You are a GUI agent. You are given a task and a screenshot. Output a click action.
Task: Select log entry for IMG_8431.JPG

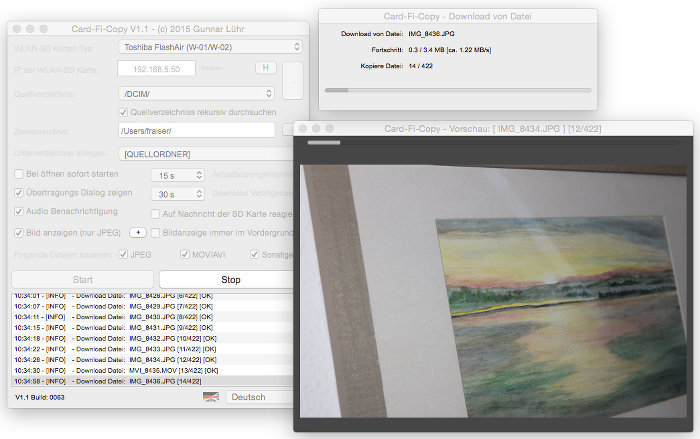coord(152,328)
